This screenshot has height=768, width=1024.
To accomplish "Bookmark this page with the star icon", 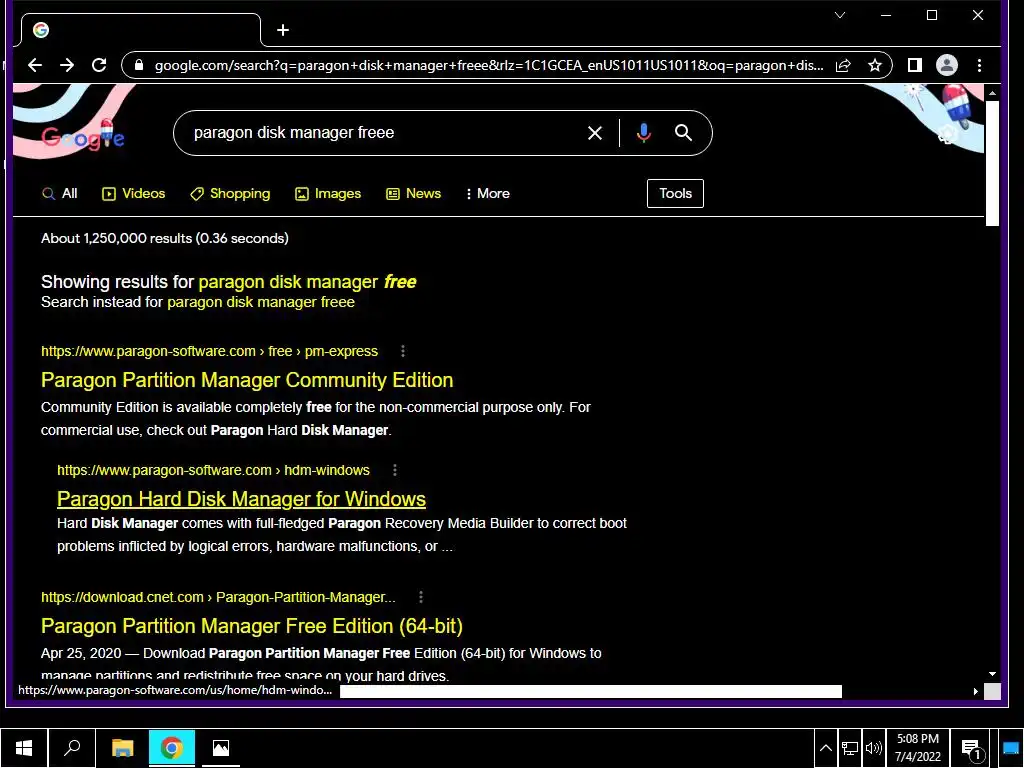I will point(874,65).
